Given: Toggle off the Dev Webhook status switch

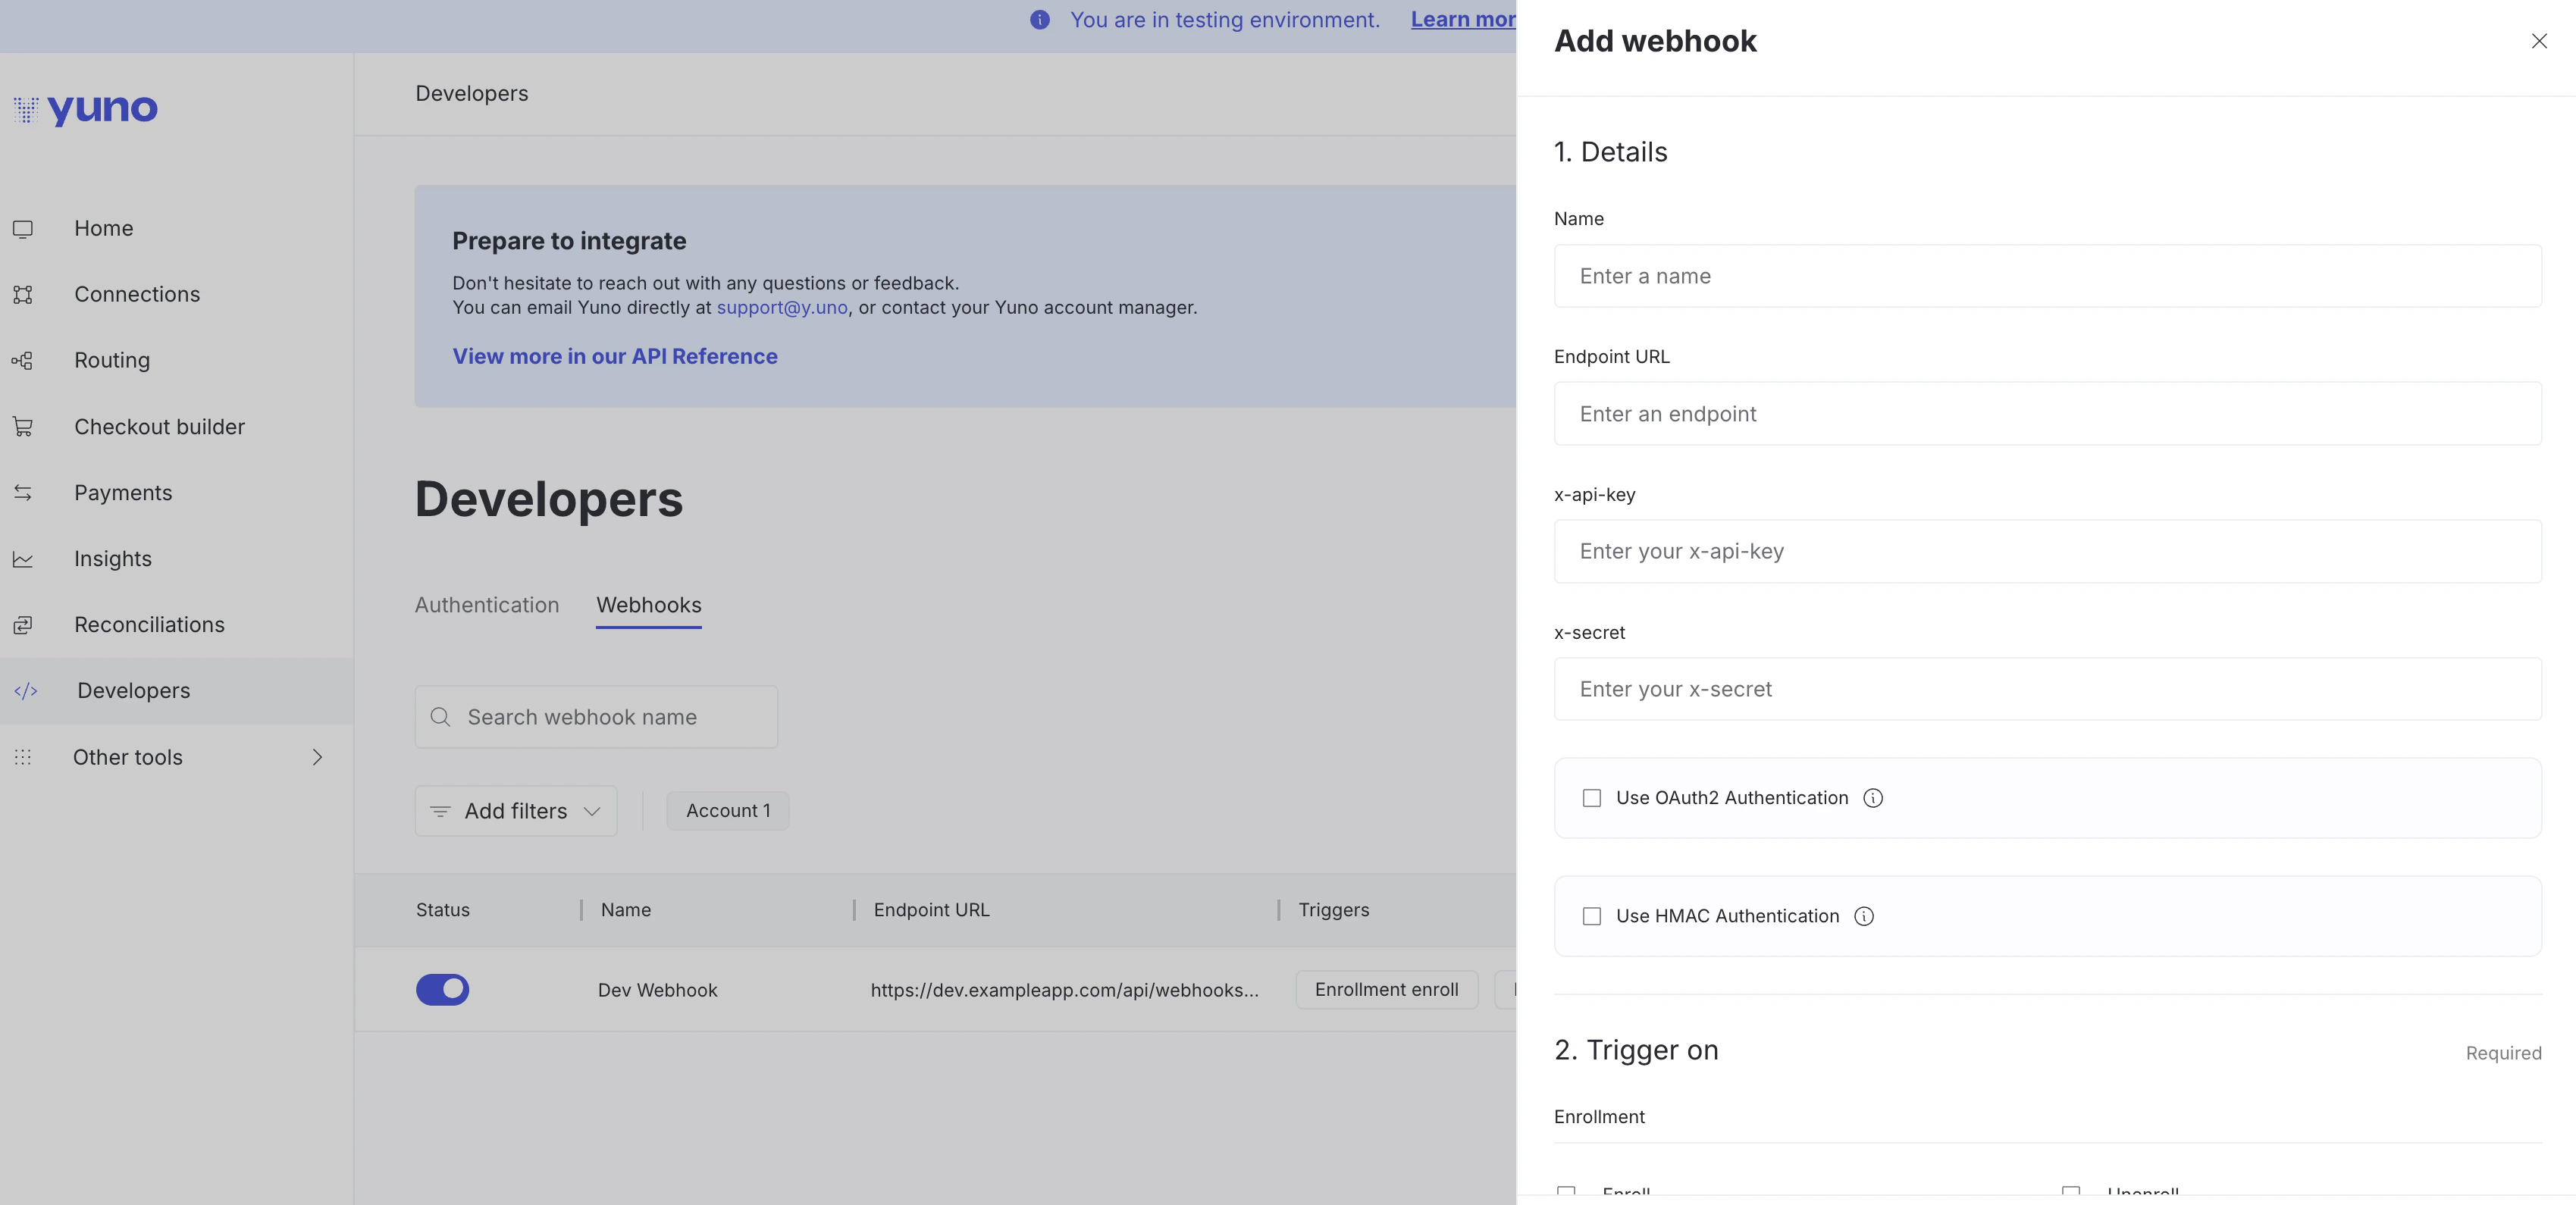Looking at the screenshot, I should (x=442, y=990).
